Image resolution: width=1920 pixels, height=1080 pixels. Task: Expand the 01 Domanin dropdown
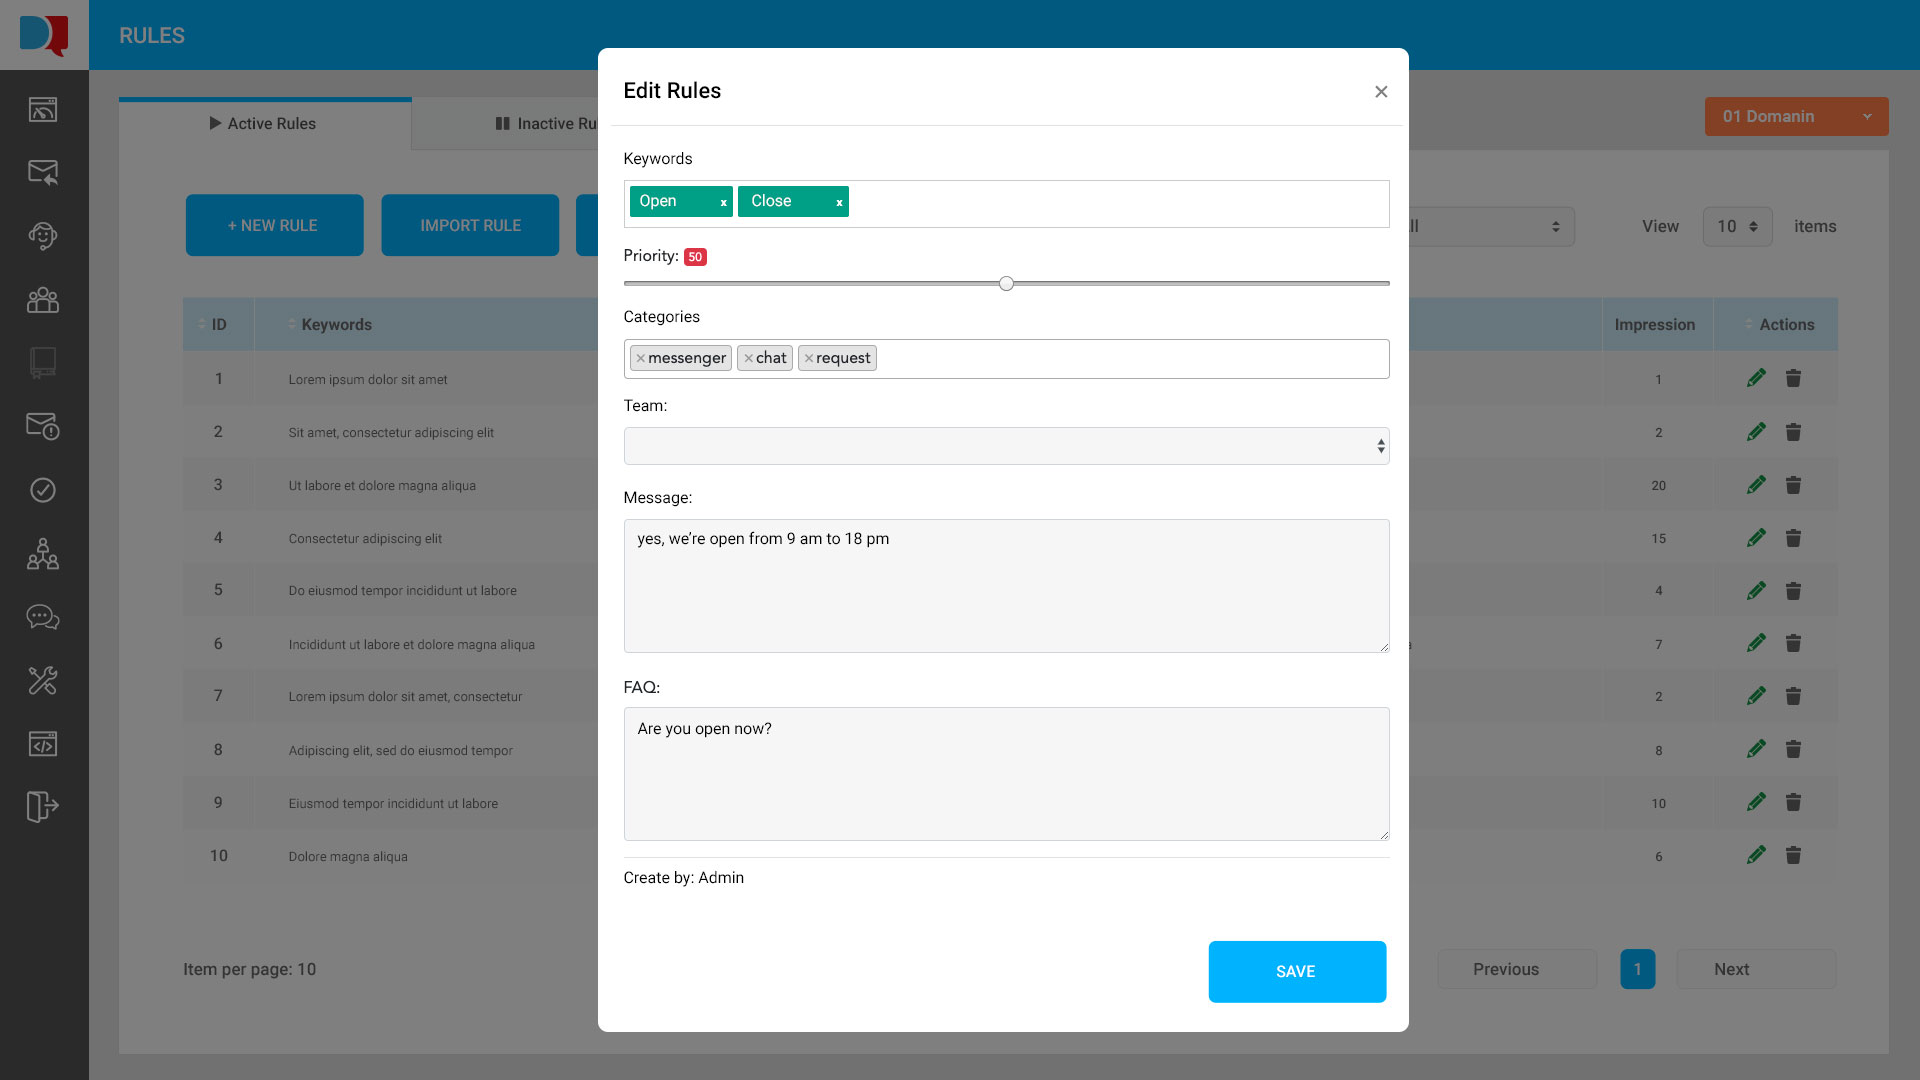1796,116
